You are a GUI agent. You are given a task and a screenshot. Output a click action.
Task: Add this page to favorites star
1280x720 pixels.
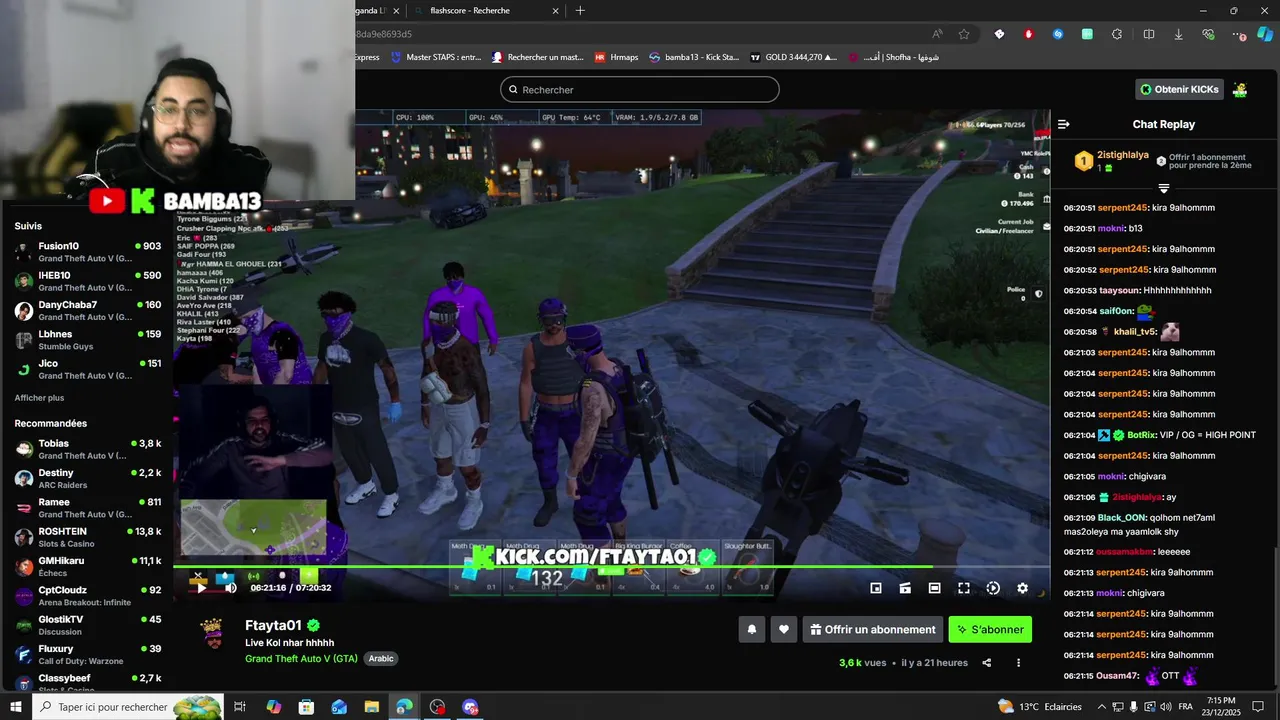[x=964, y=34]
